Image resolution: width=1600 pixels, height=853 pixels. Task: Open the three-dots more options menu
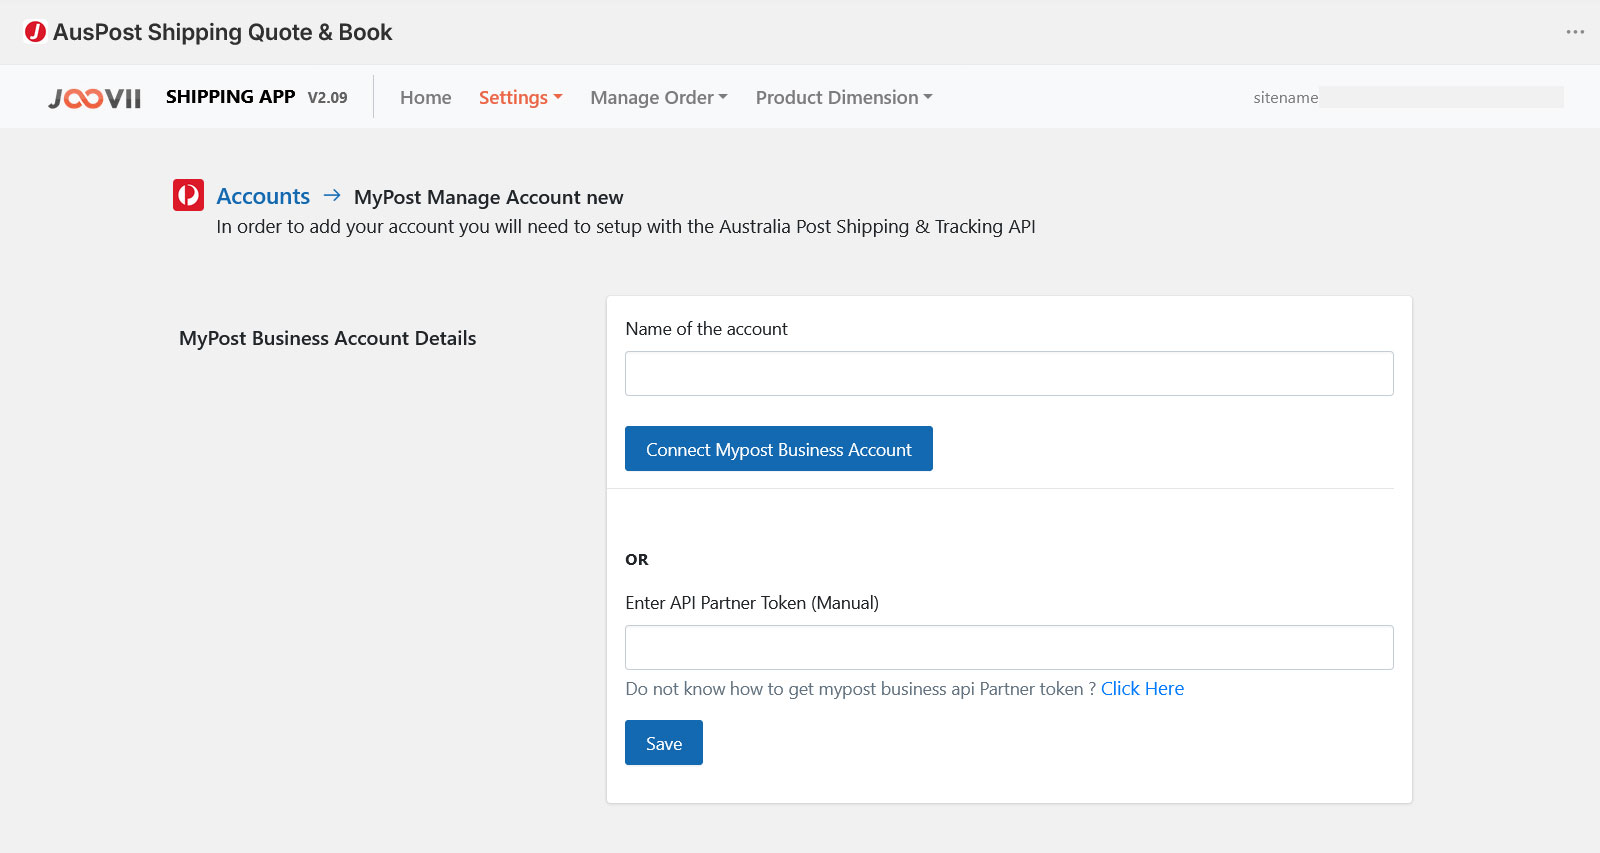click(1575, 32)
